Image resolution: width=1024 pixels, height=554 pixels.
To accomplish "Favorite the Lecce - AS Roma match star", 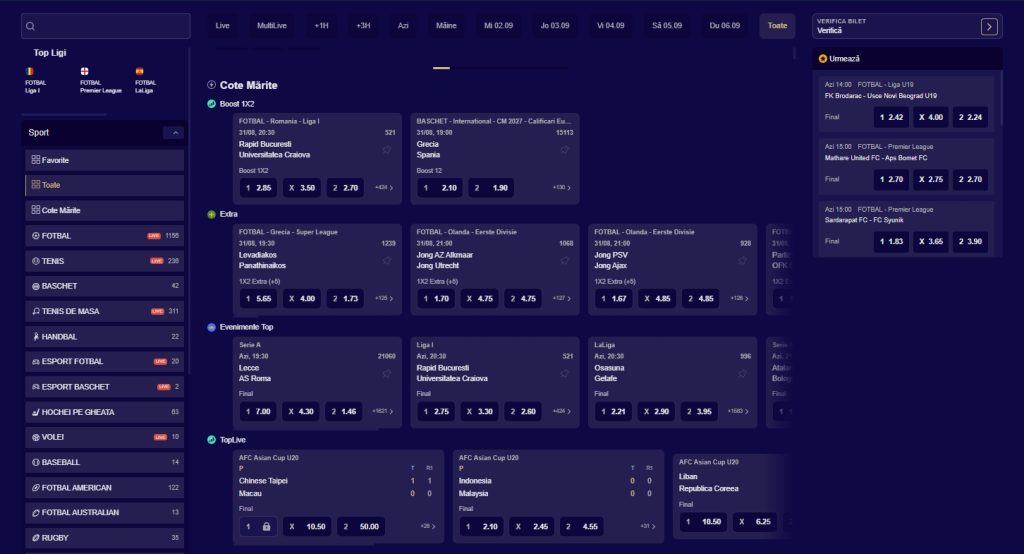I will (x=387, y=373).
